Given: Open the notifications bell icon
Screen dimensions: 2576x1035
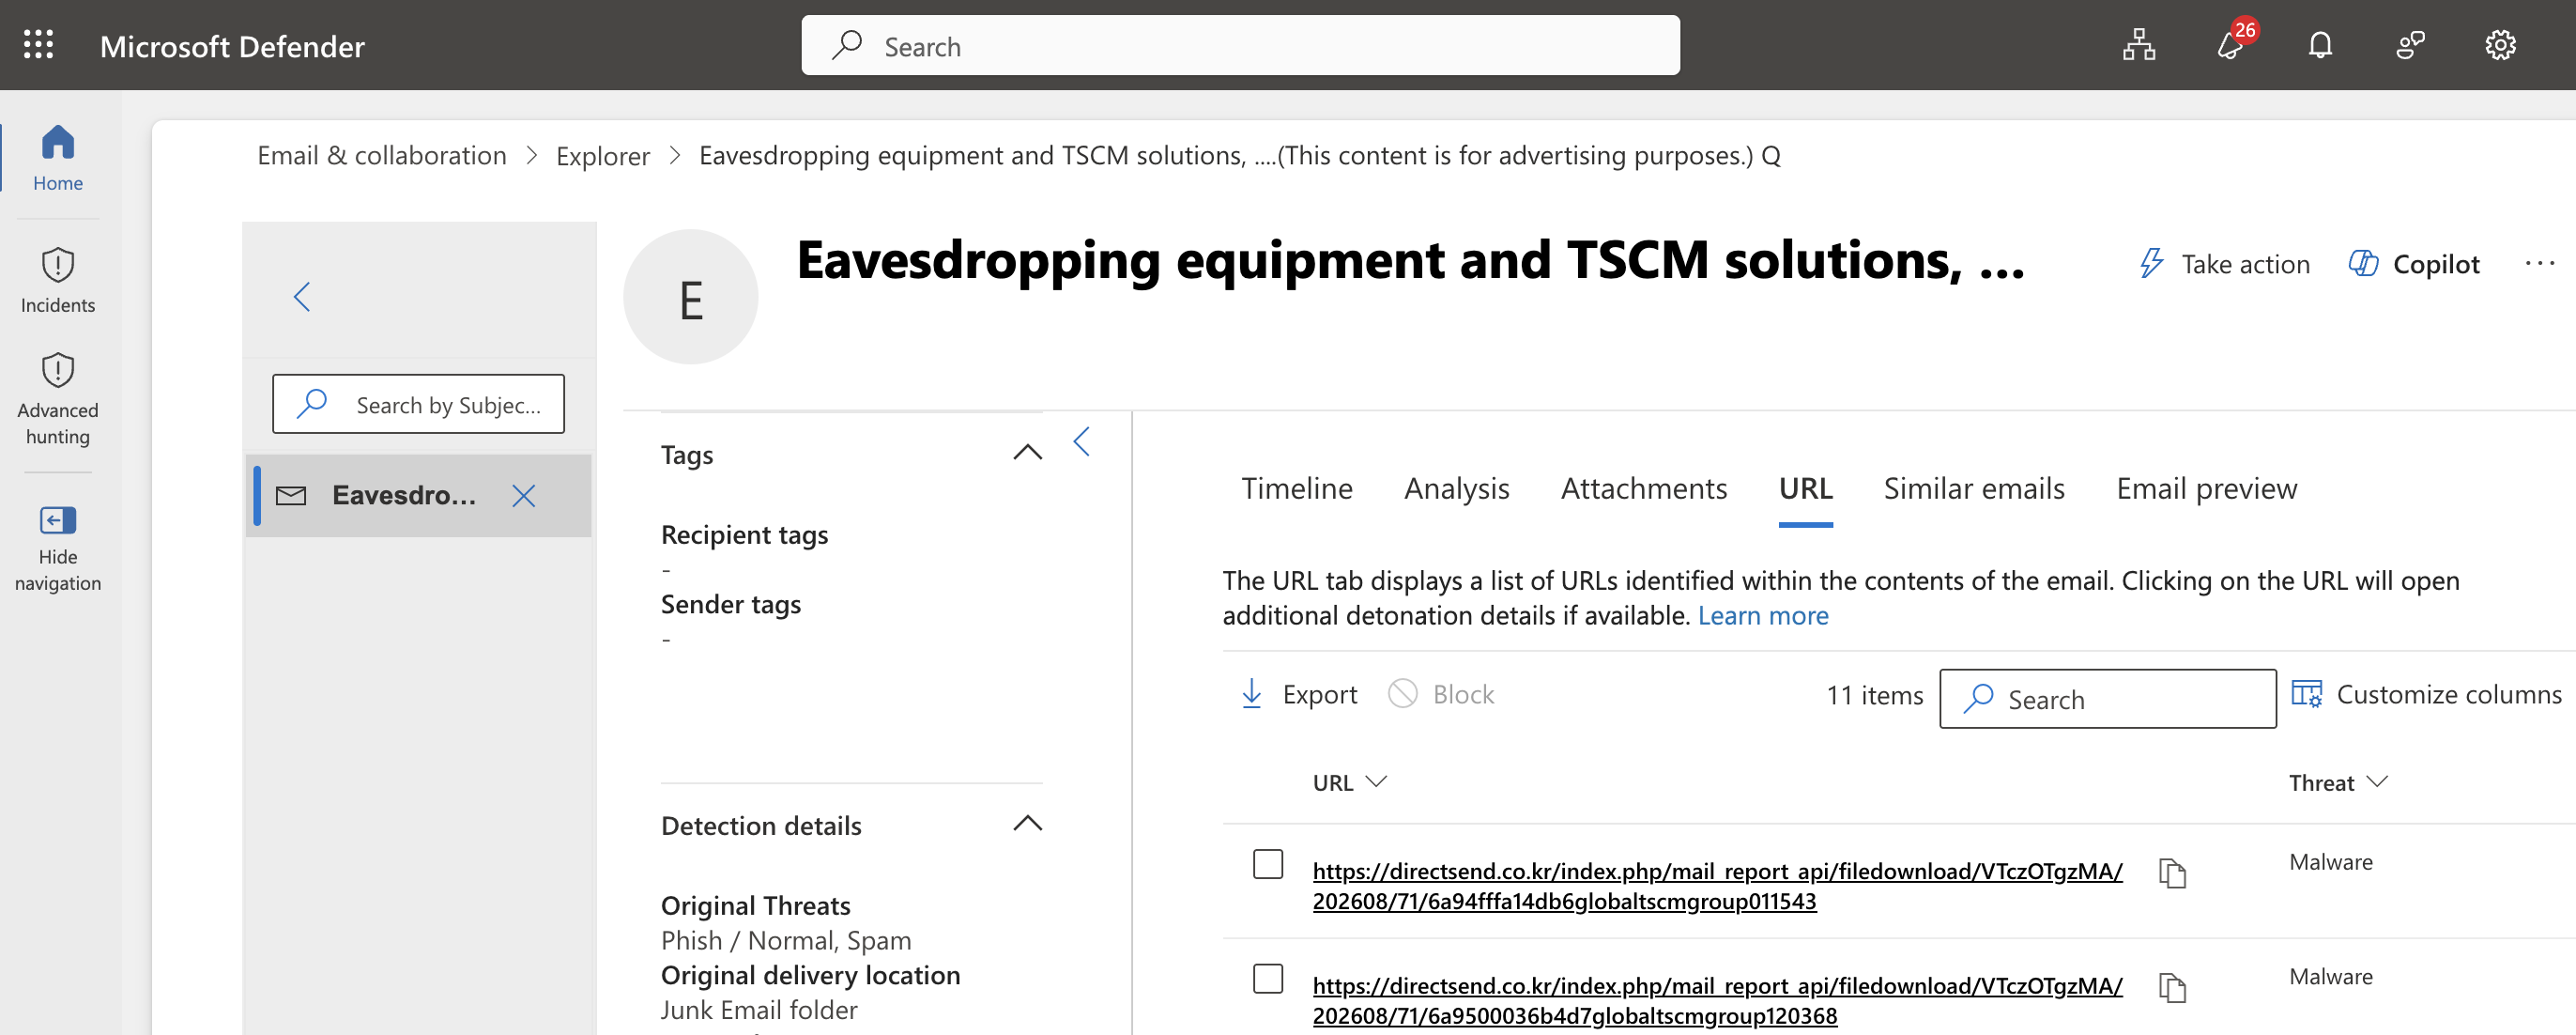Looking at the screenshot, I should 2320,45.
